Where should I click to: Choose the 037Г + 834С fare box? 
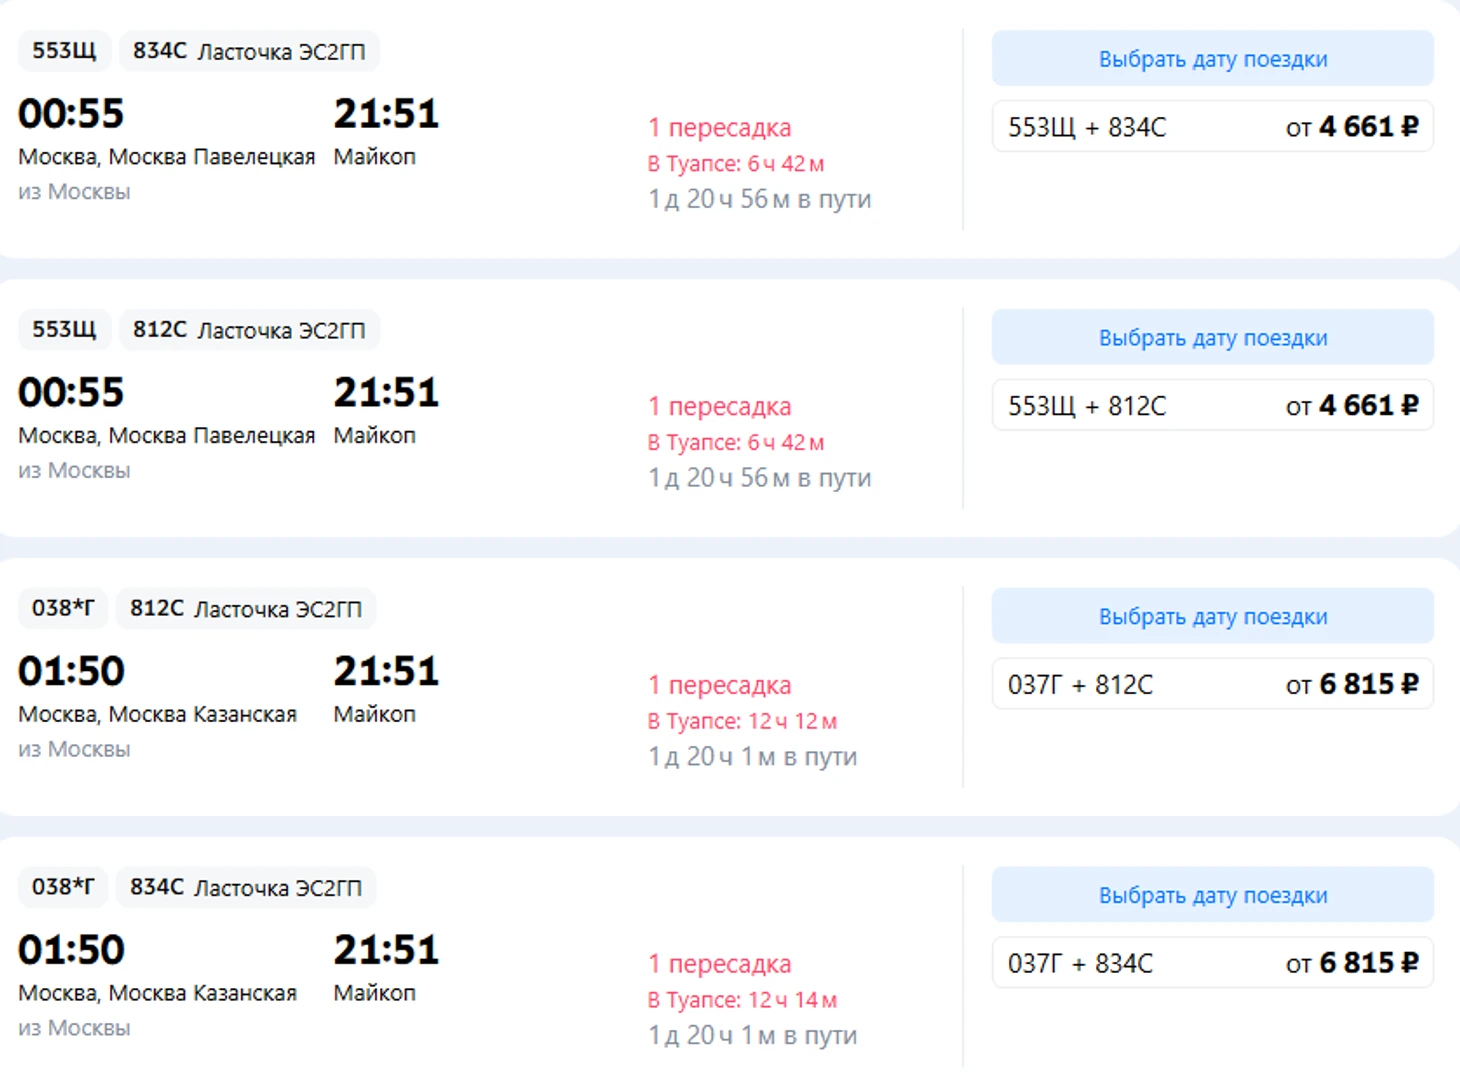pos(1212,964)
